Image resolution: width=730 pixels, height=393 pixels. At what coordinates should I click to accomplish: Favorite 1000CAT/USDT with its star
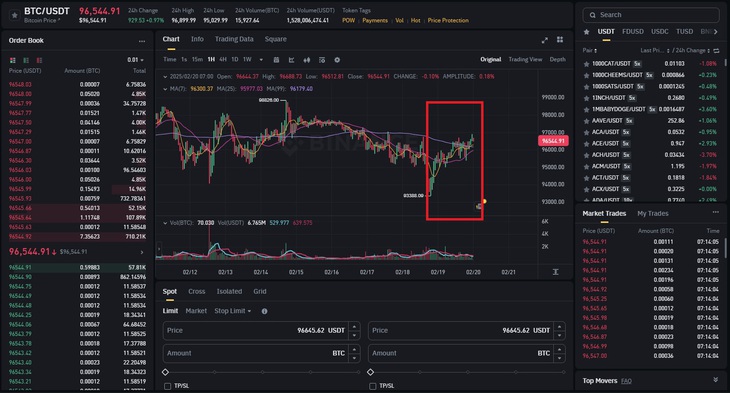click(587, 64)
